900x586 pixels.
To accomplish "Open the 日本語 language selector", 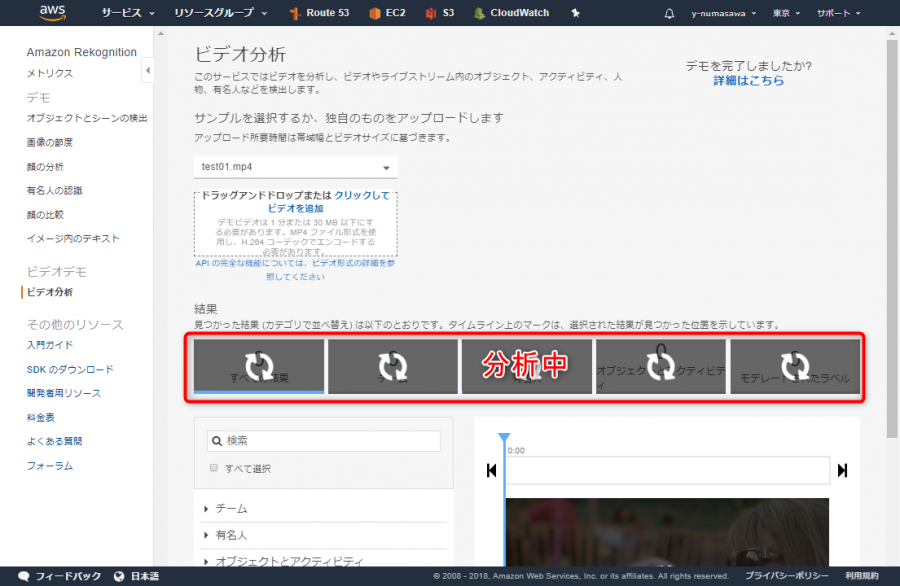I will tap(137, 576).
